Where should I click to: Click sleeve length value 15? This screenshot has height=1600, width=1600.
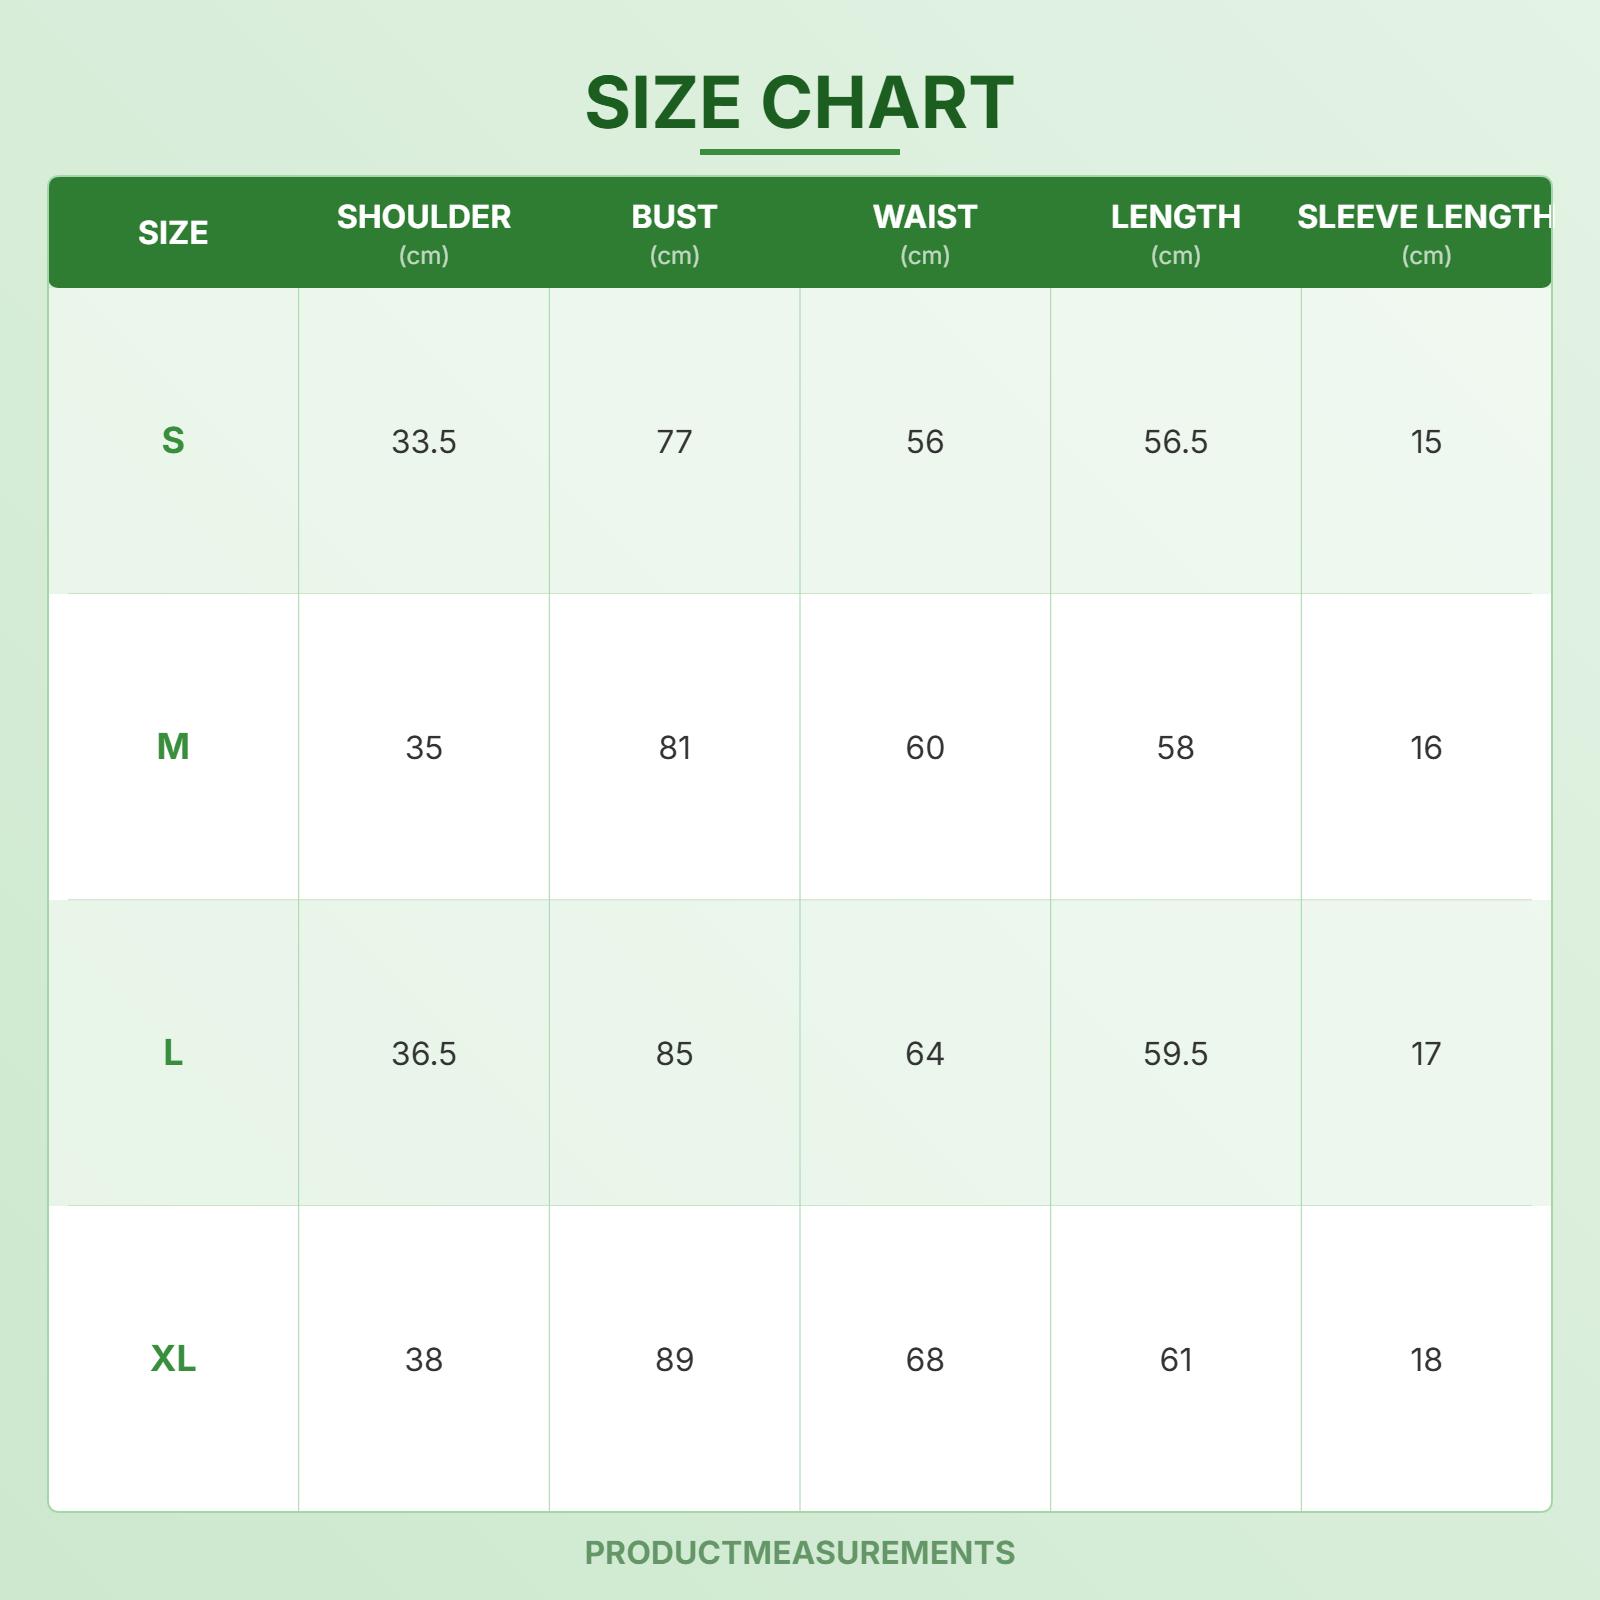tap(1425, 442)
